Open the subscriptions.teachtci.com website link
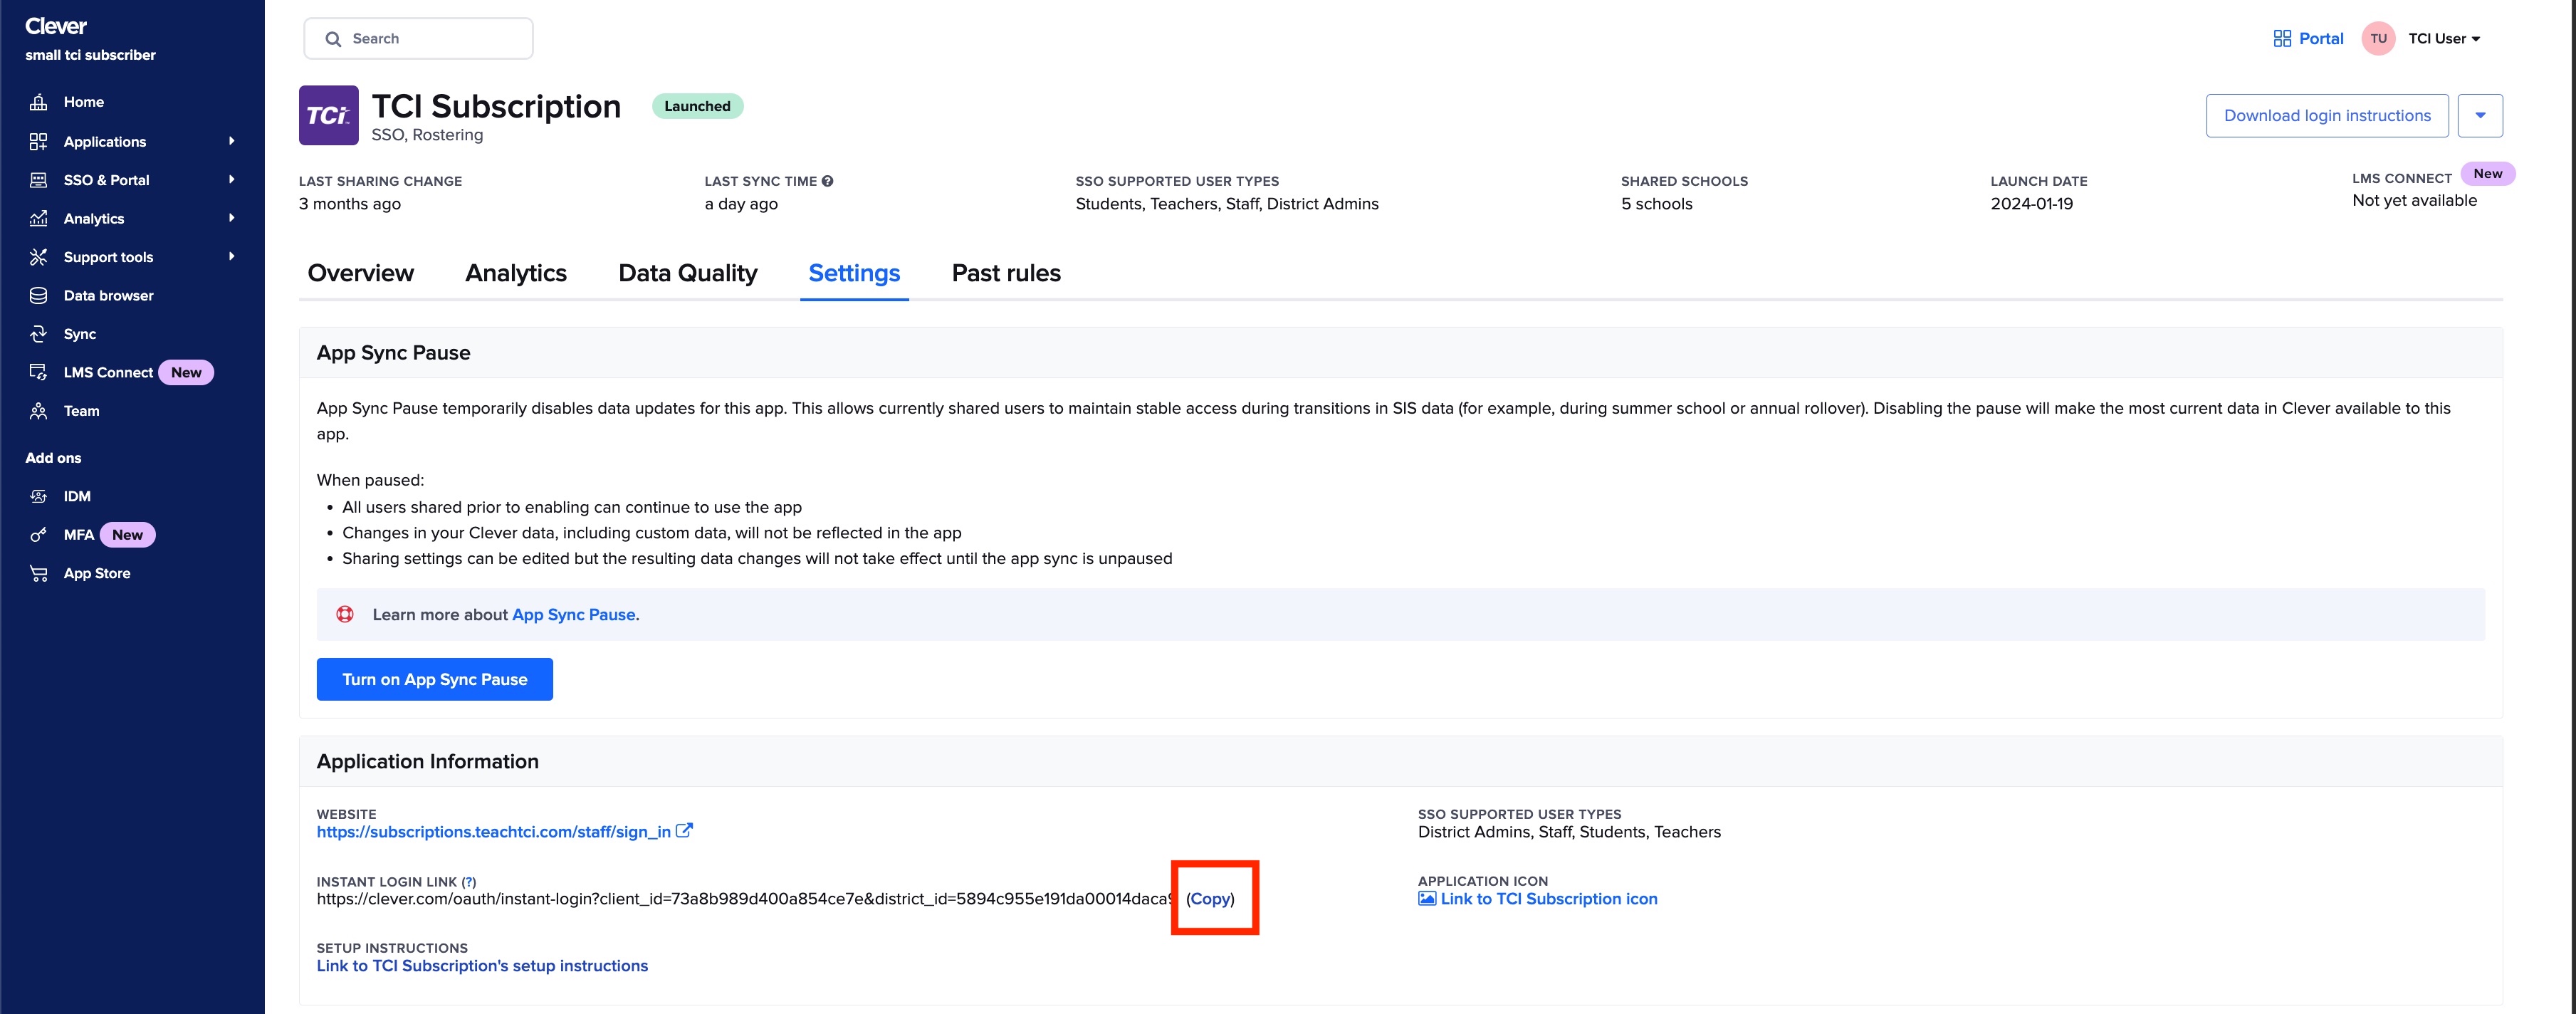Screen dimensions: 2576x1014 tap(494, 831)
